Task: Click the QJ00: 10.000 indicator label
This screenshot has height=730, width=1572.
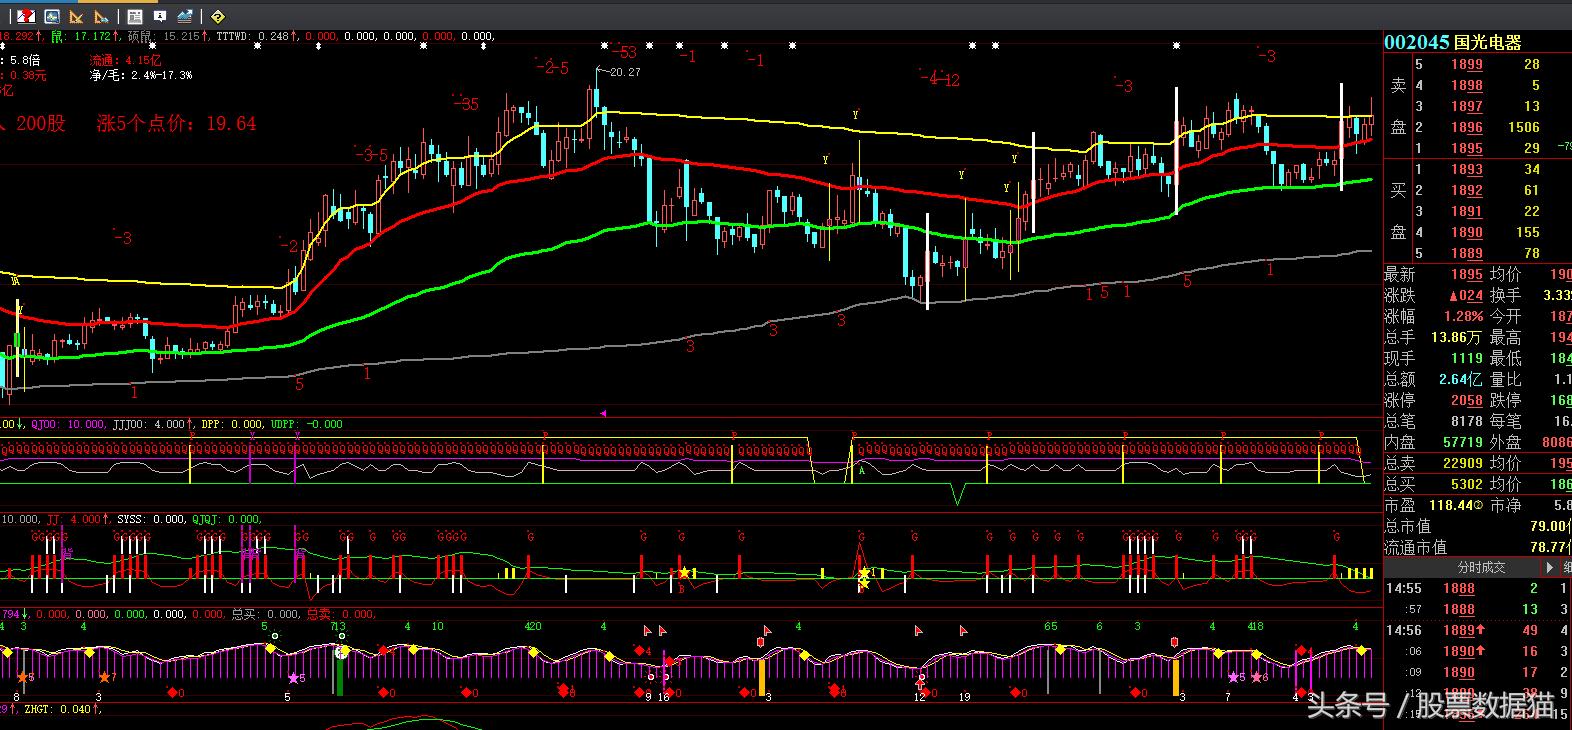Action: coord(68,424)
